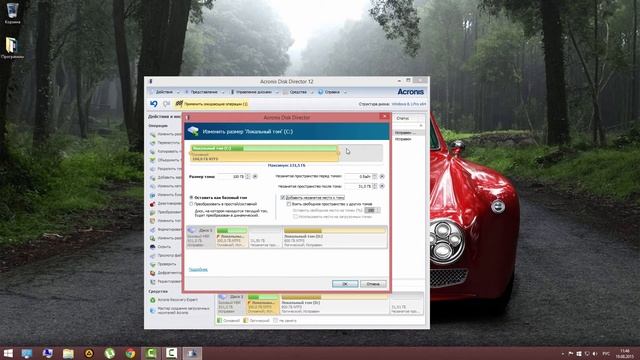Viewport: 640px width, 360px height.
Task: Click round button beside Размер тома field
Action: click(x=255, y=177)
